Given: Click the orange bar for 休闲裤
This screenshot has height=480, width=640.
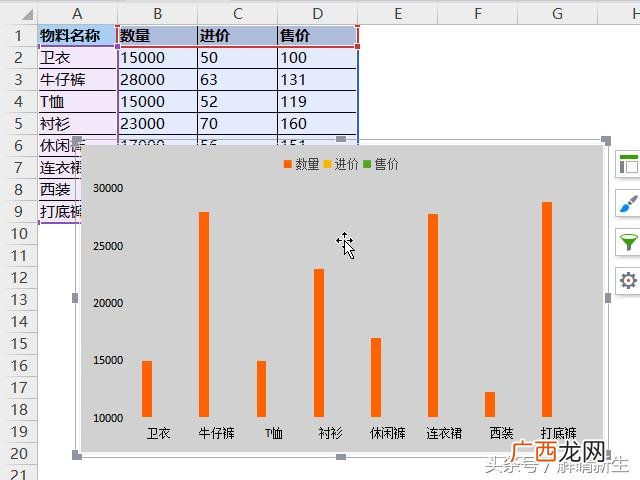Looking at the screenshot, I should [376, 378].
